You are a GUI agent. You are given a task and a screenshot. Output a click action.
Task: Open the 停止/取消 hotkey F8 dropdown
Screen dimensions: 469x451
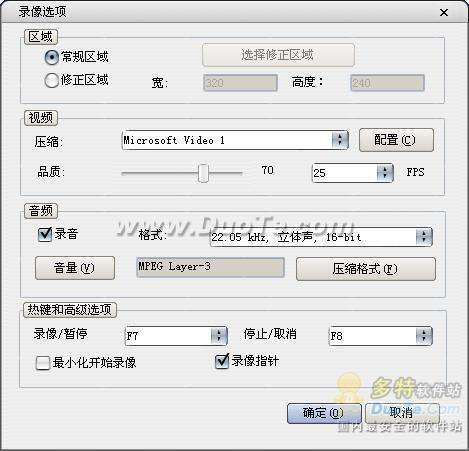(x=381, y=335)
